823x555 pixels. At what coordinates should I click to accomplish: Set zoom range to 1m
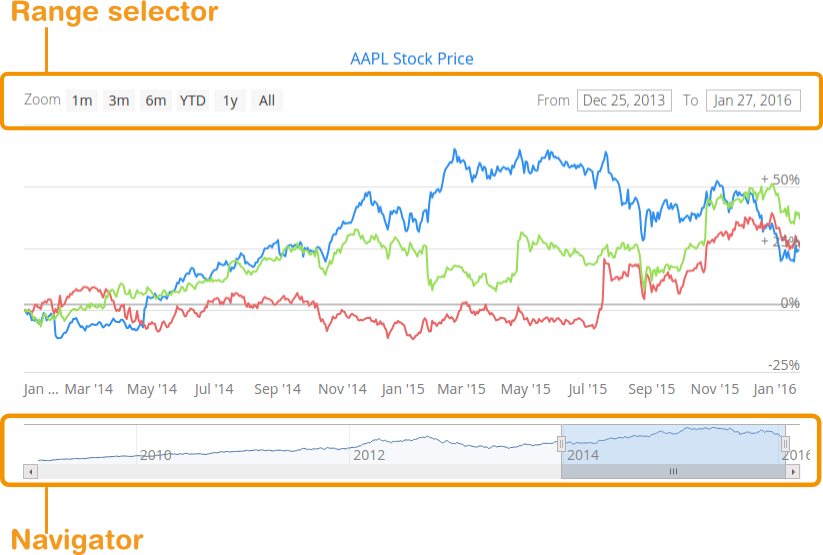(81, 100)
